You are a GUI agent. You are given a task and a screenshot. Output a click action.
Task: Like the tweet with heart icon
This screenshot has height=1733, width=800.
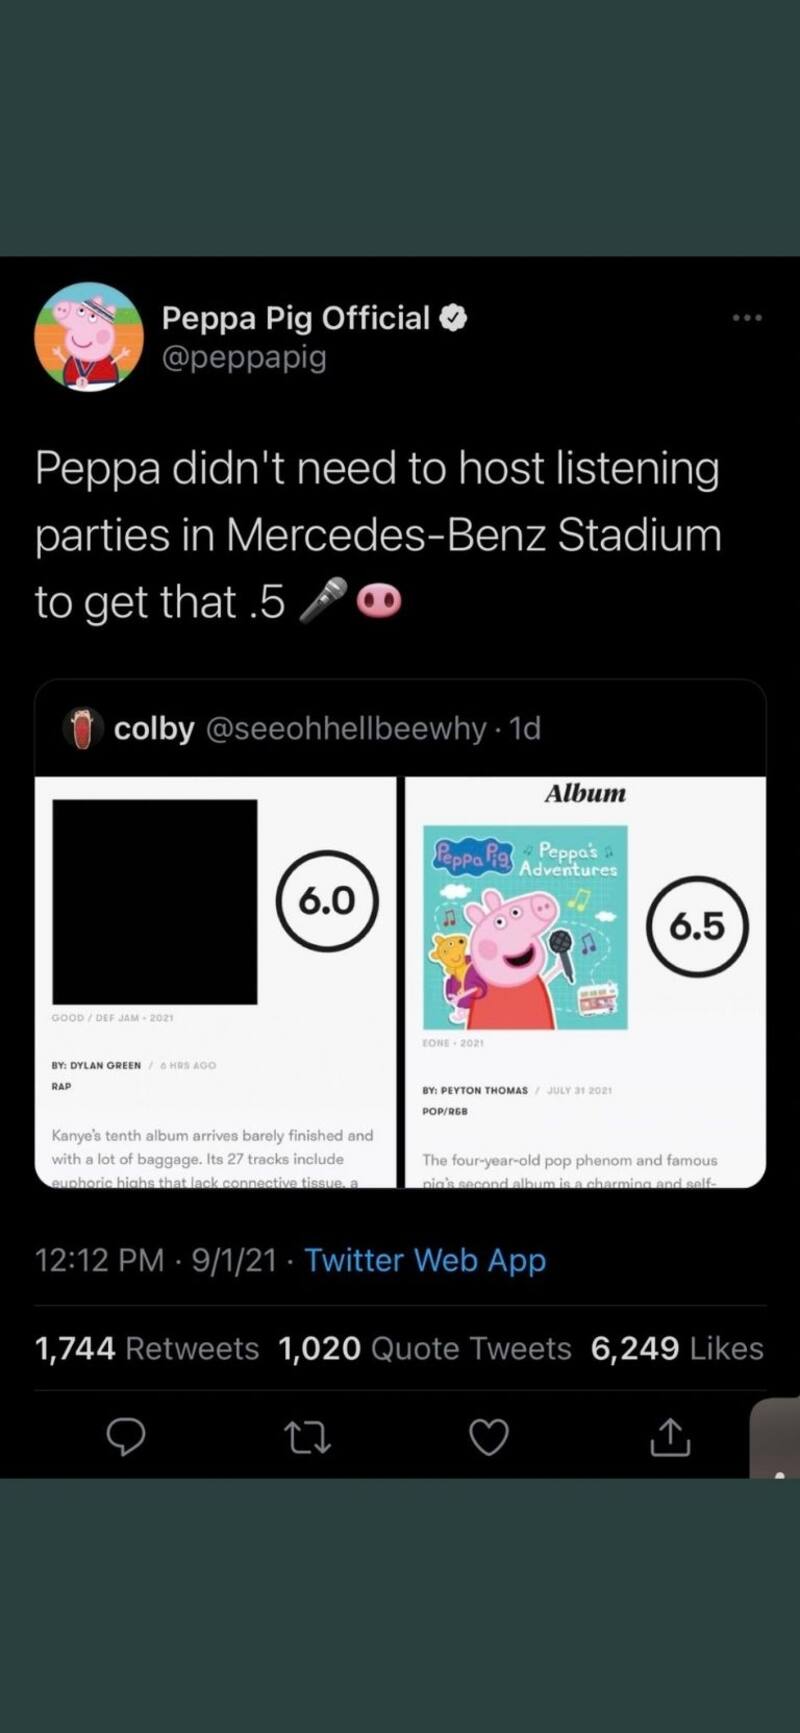(x=489, y=1437)
